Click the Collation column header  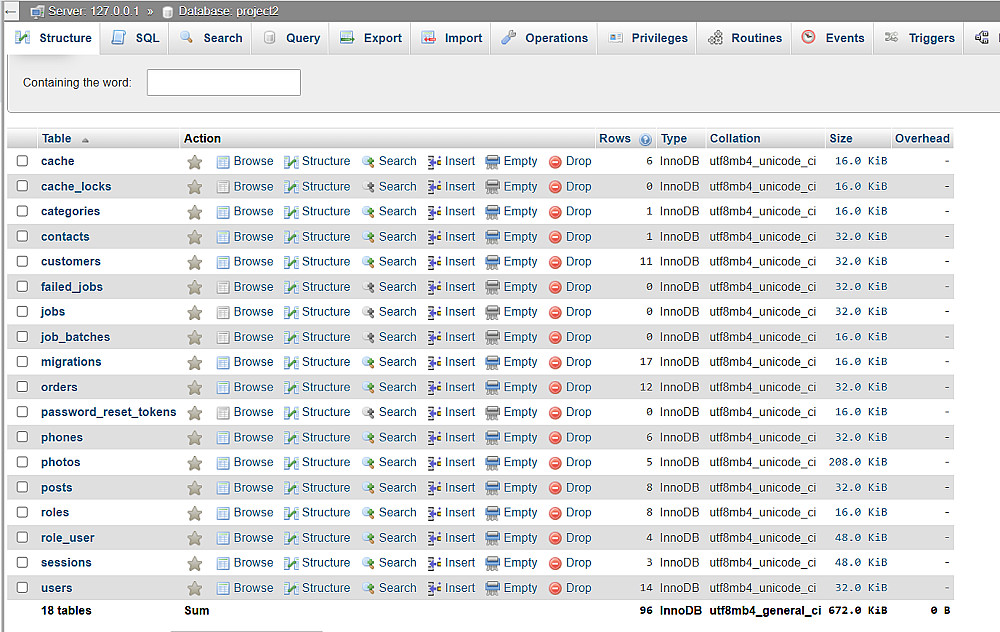tap(735, 138)
